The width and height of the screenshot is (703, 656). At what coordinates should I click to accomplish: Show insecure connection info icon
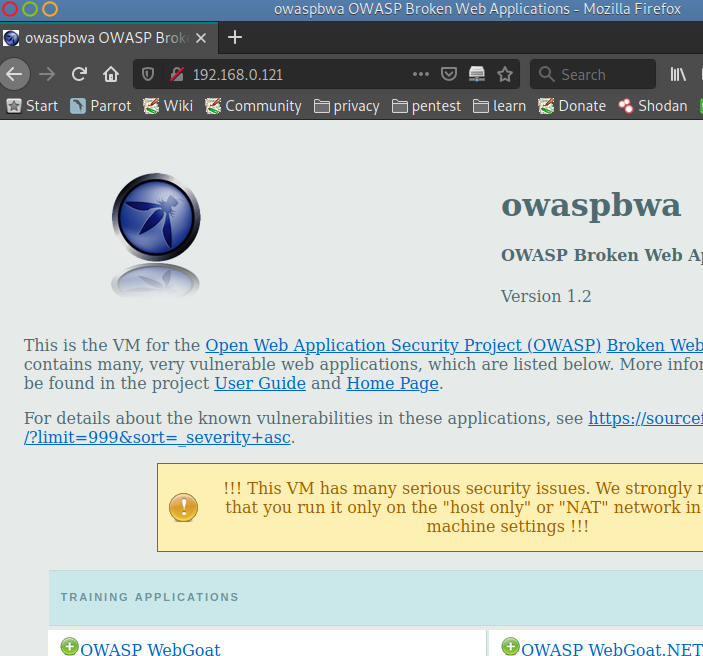coord(177,74)
